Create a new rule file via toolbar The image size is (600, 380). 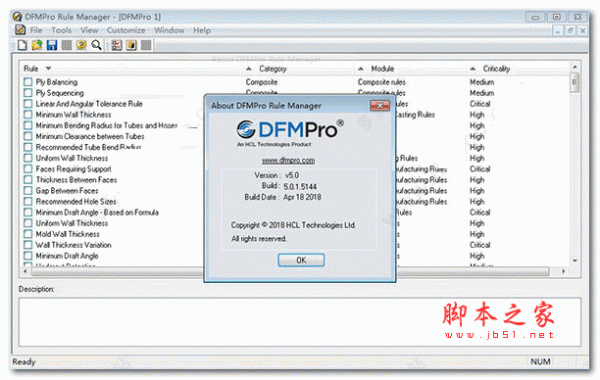22,45
